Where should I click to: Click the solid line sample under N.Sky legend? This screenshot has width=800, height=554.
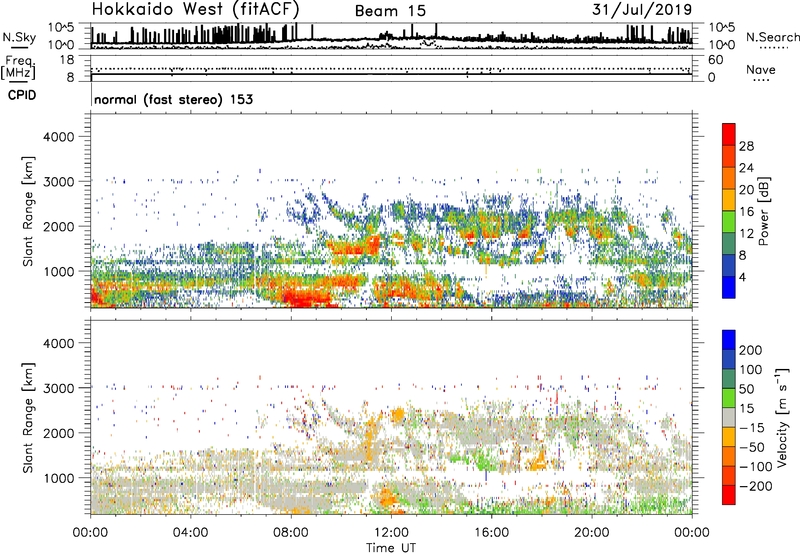click(x=19, y=48)
